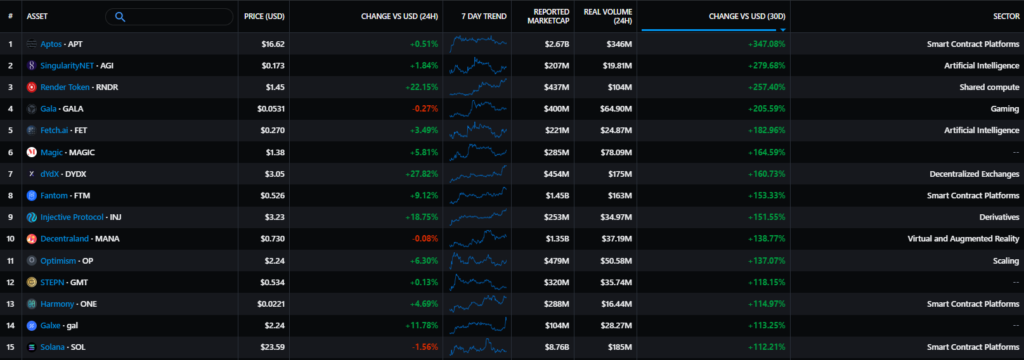The width and height of the screenshot is (1024, 360).
Task: Click the Fantom blue logo icon
Action: [x=31, y=195]
